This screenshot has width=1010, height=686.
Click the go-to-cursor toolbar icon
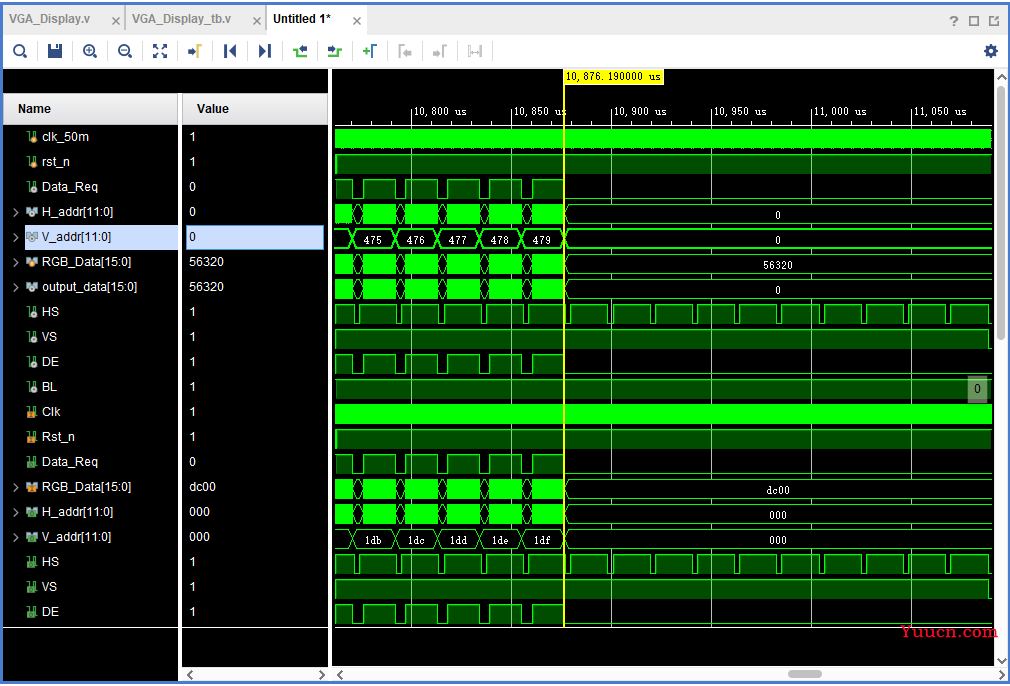[x=195, y=51]
